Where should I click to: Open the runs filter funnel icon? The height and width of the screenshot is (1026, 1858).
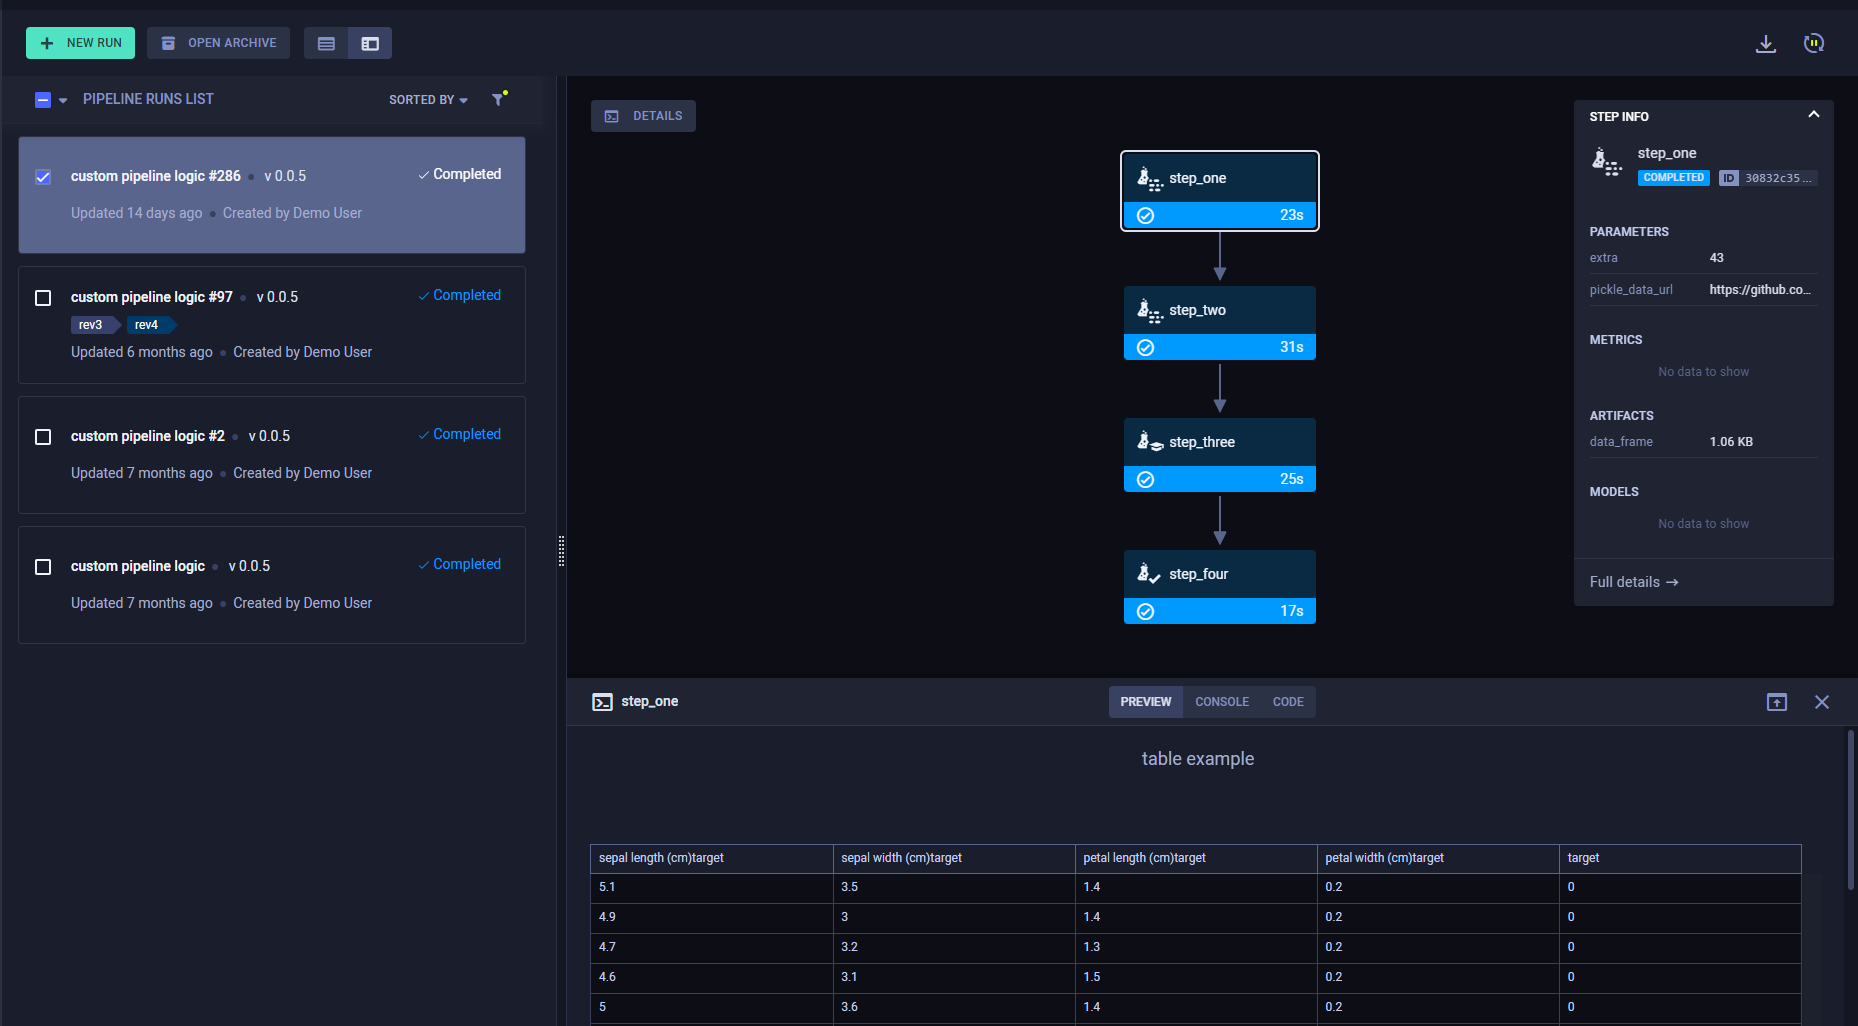[x=498, y=99]
